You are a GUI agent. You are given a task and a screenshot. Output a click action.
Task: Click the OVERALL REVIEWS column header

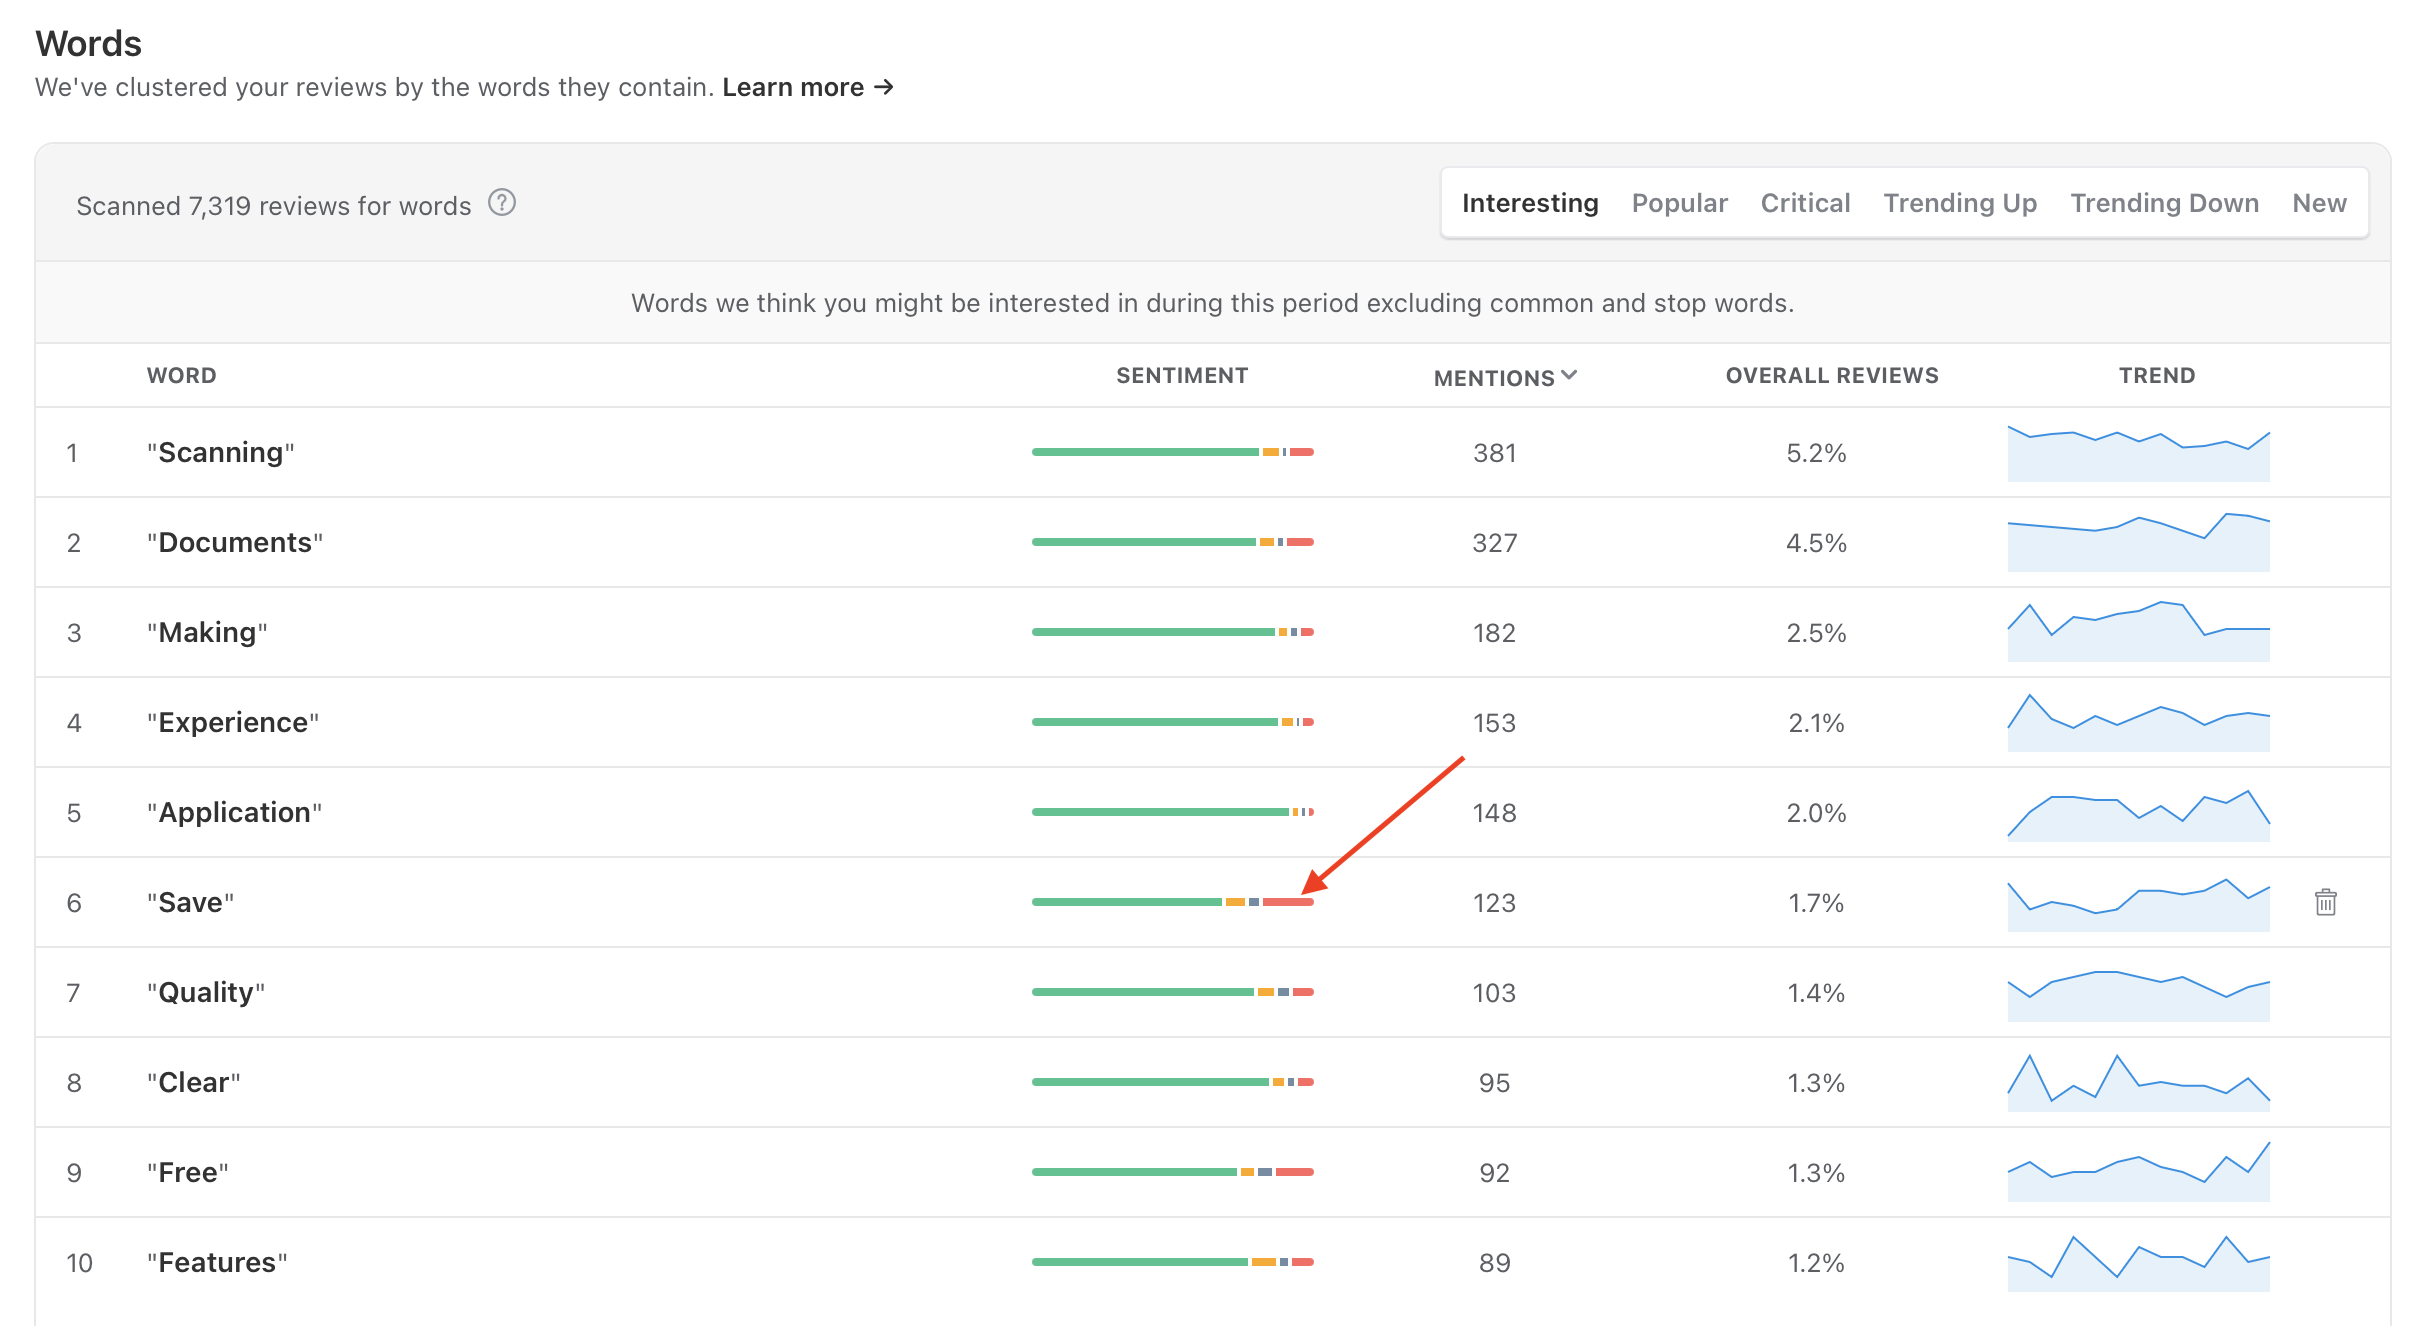click(x=1832, y=375)
